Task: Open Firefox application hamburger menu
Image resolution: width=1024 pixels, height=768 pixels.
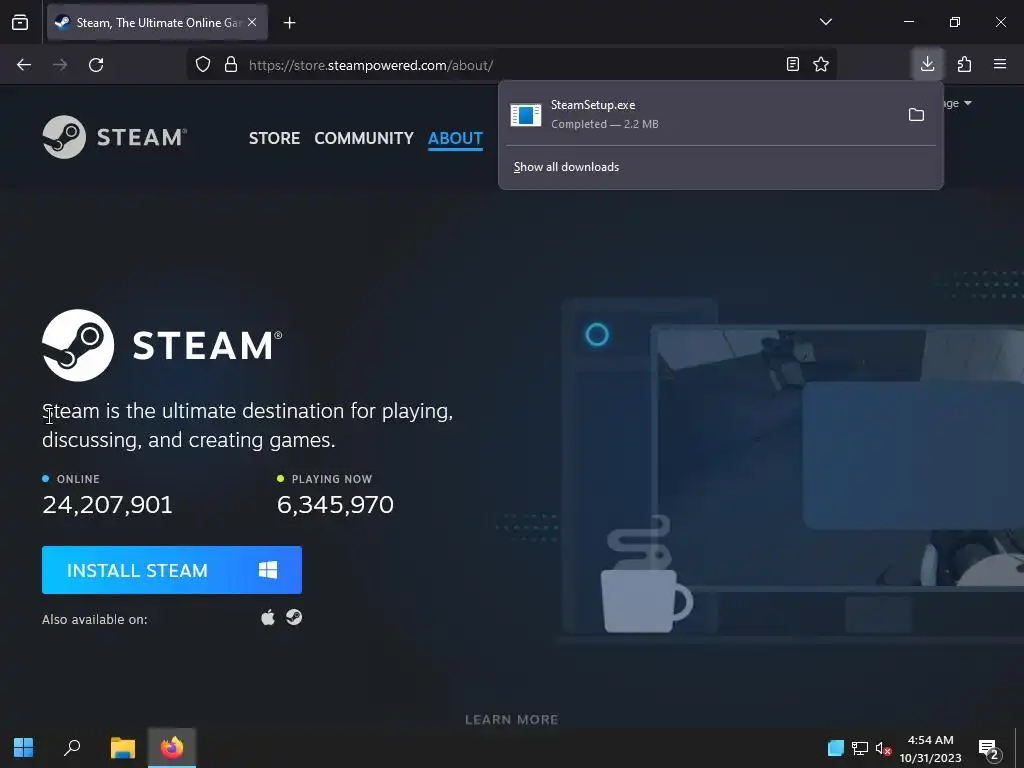Action: tap(1000, 64)
